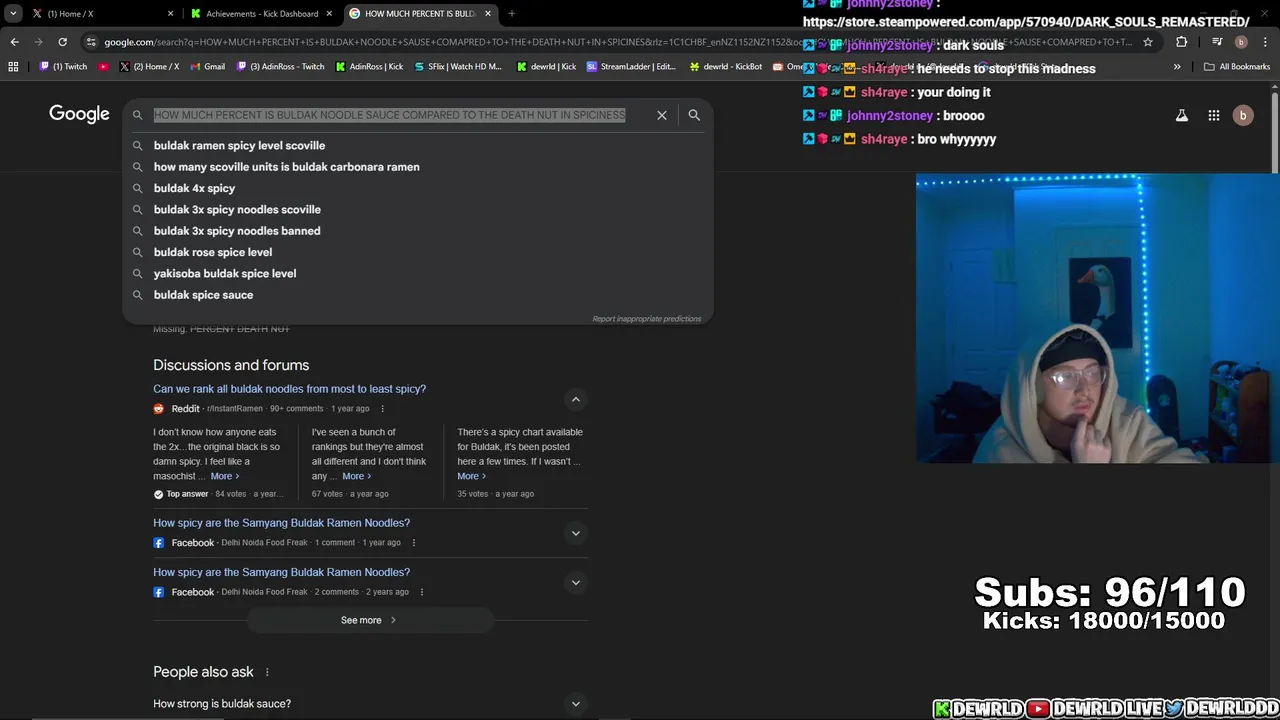Open Can we rank all buldak noodles link
This screenshot has height=720, width=1280.
[289, 389]
